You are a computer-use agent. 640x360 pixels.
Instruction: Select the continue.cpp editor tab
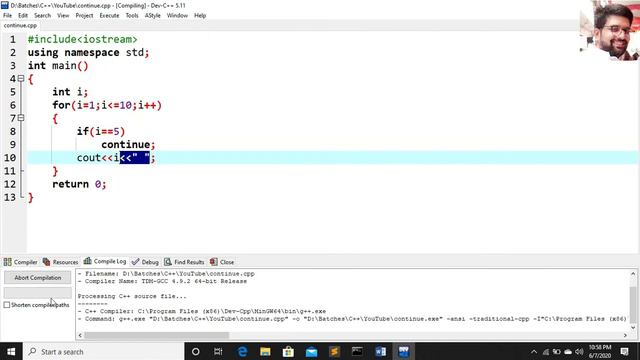(20, 25)
